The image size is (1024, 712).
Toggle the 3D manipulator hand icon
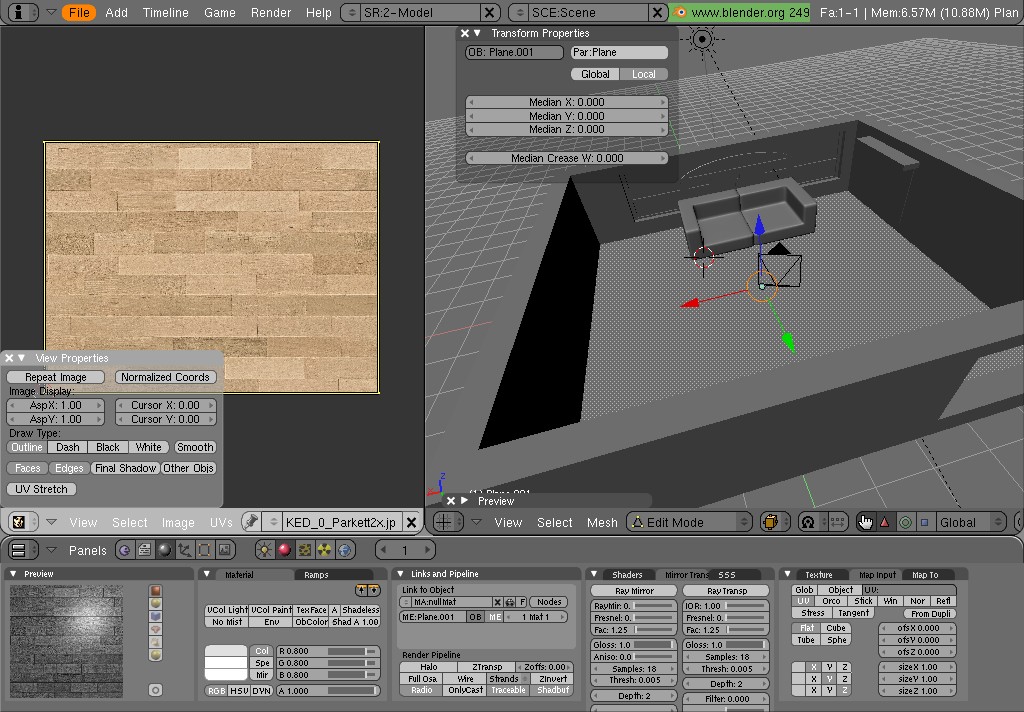point(865,522)
